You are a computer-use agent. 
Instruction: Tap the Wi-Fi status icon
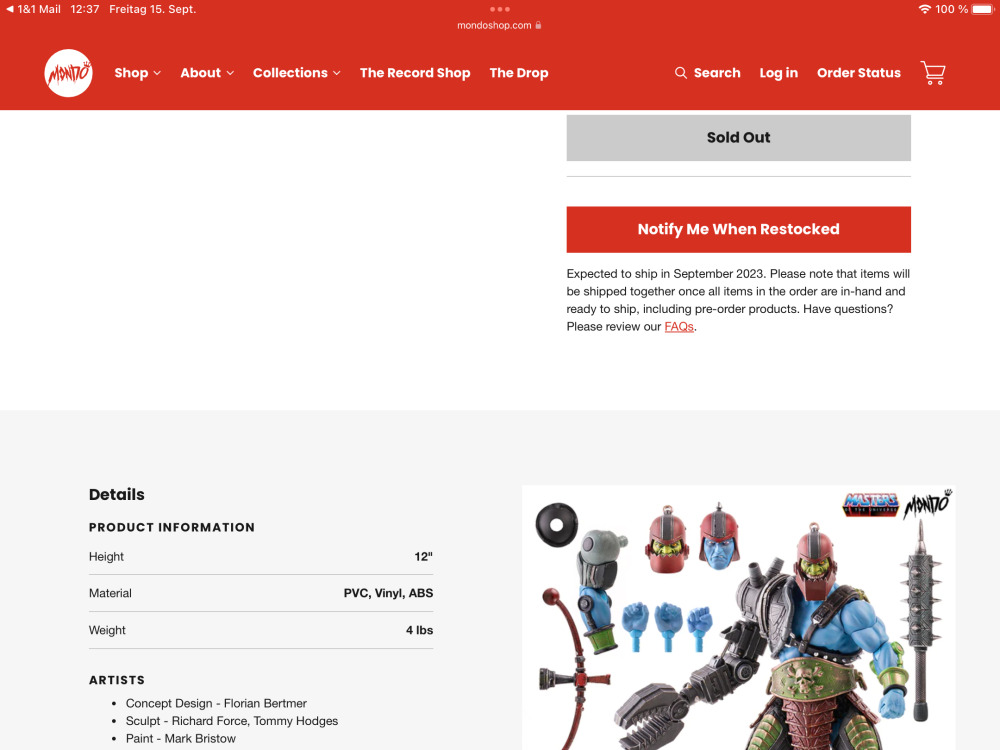924,9
